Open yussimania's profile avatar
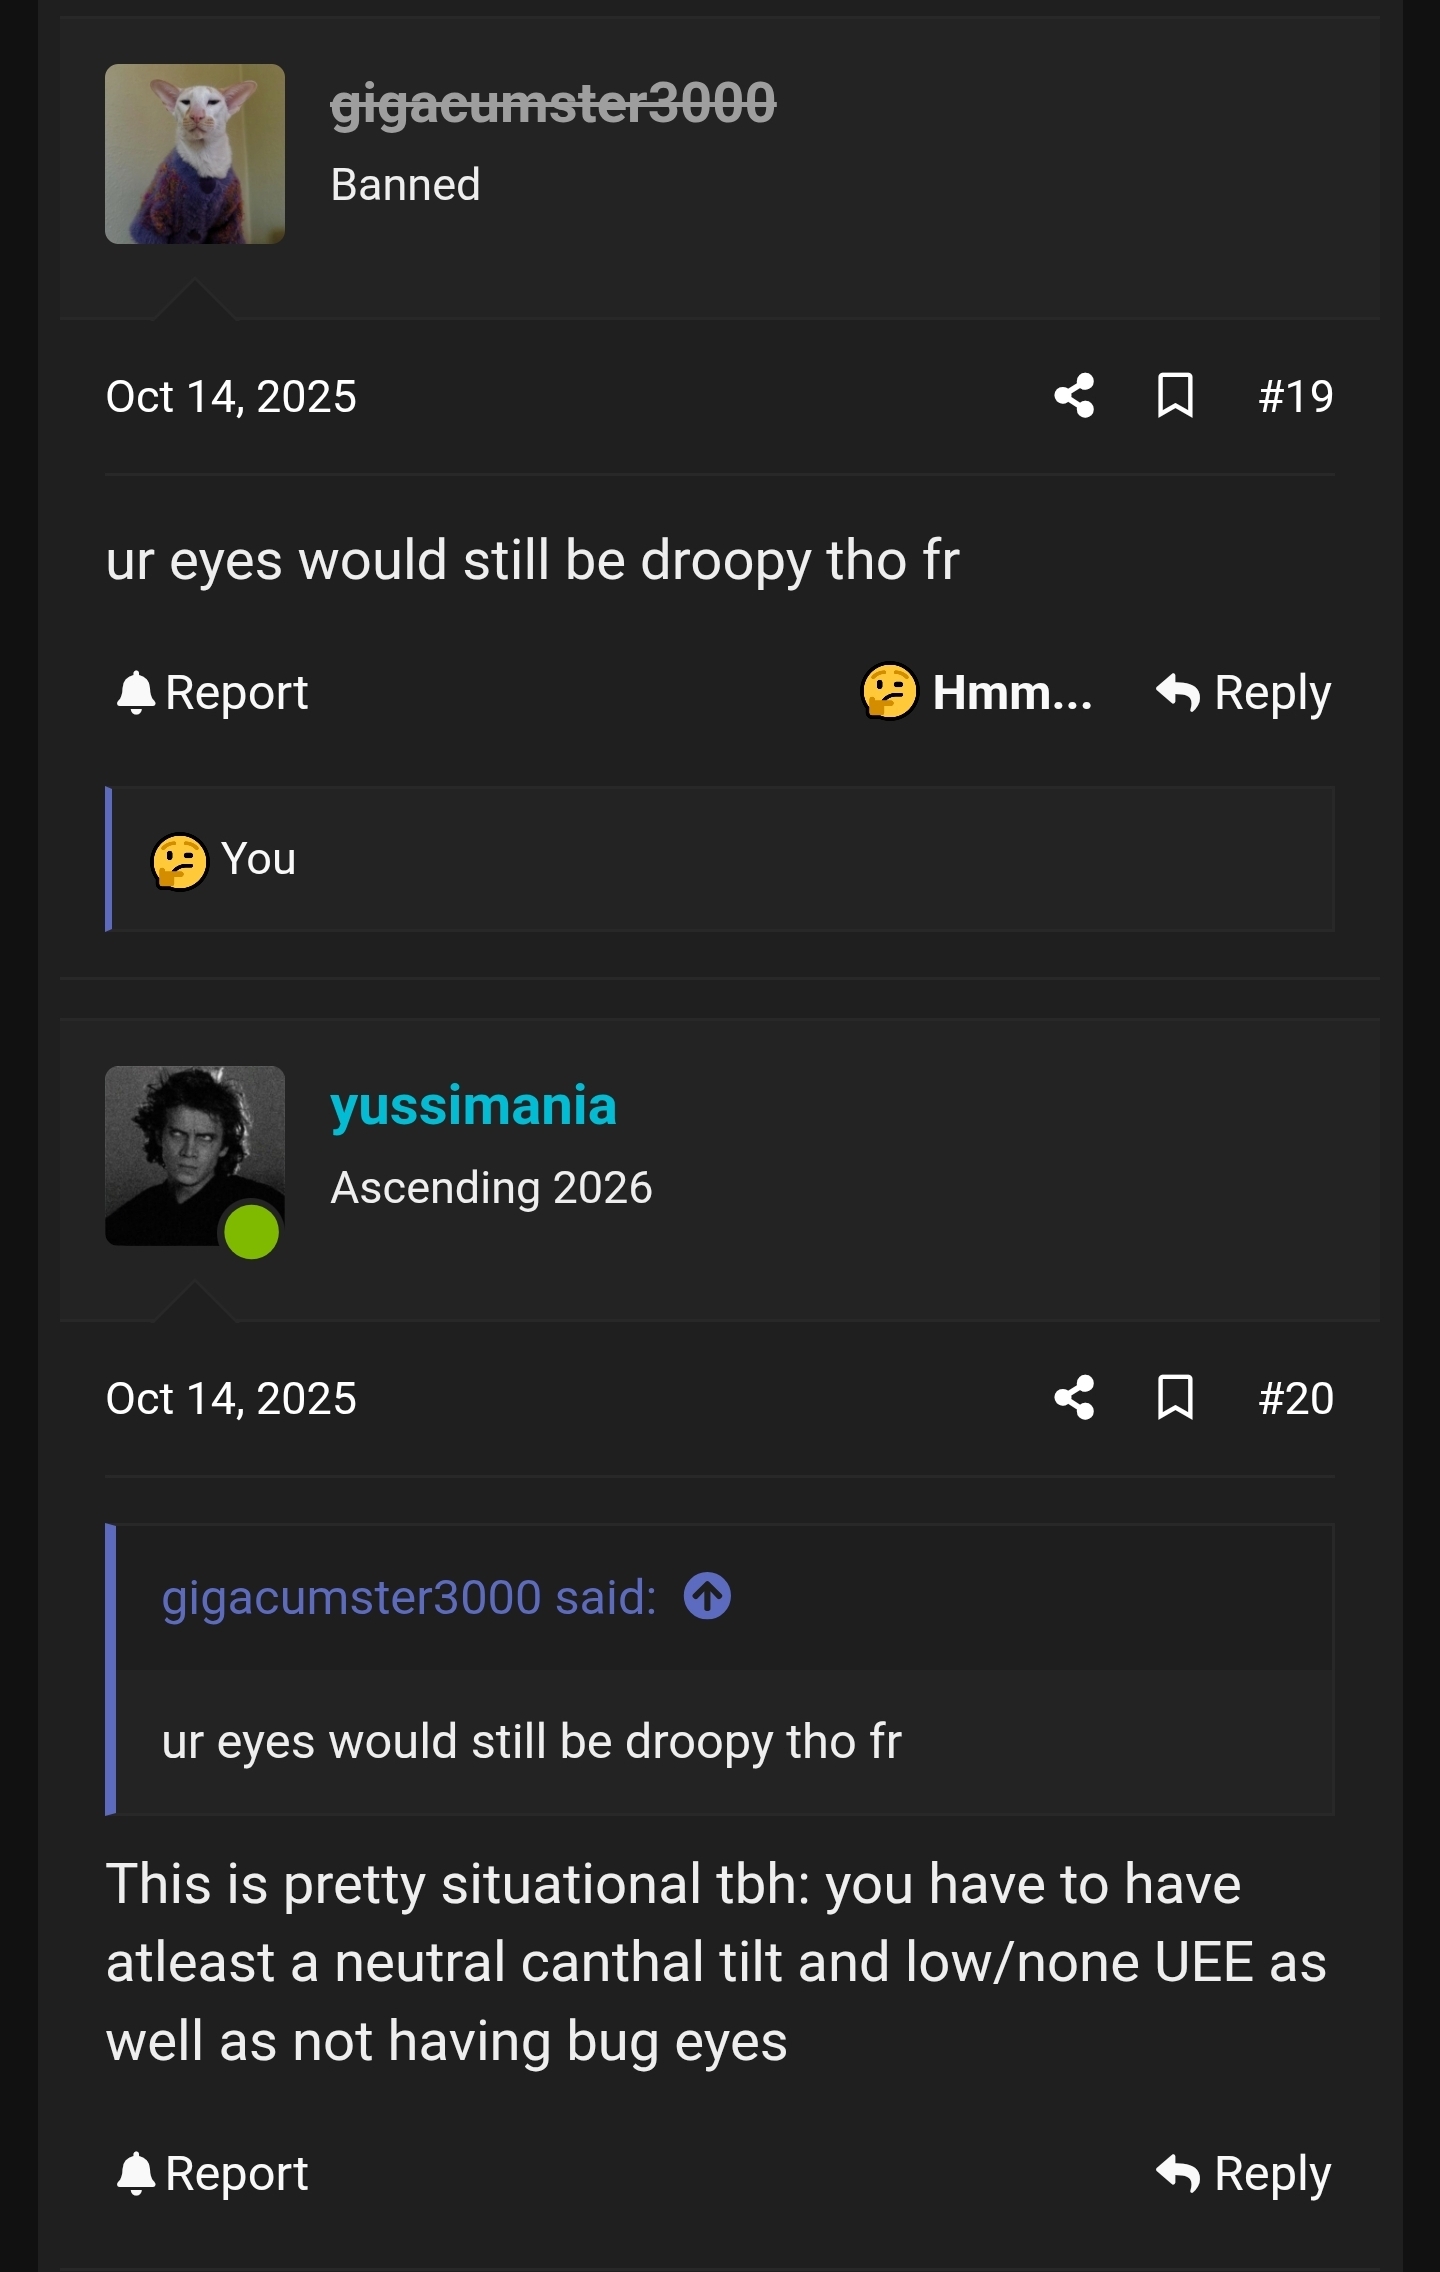The width and height of the screenshot is (1440, 2272). [x=195, y=1156]
